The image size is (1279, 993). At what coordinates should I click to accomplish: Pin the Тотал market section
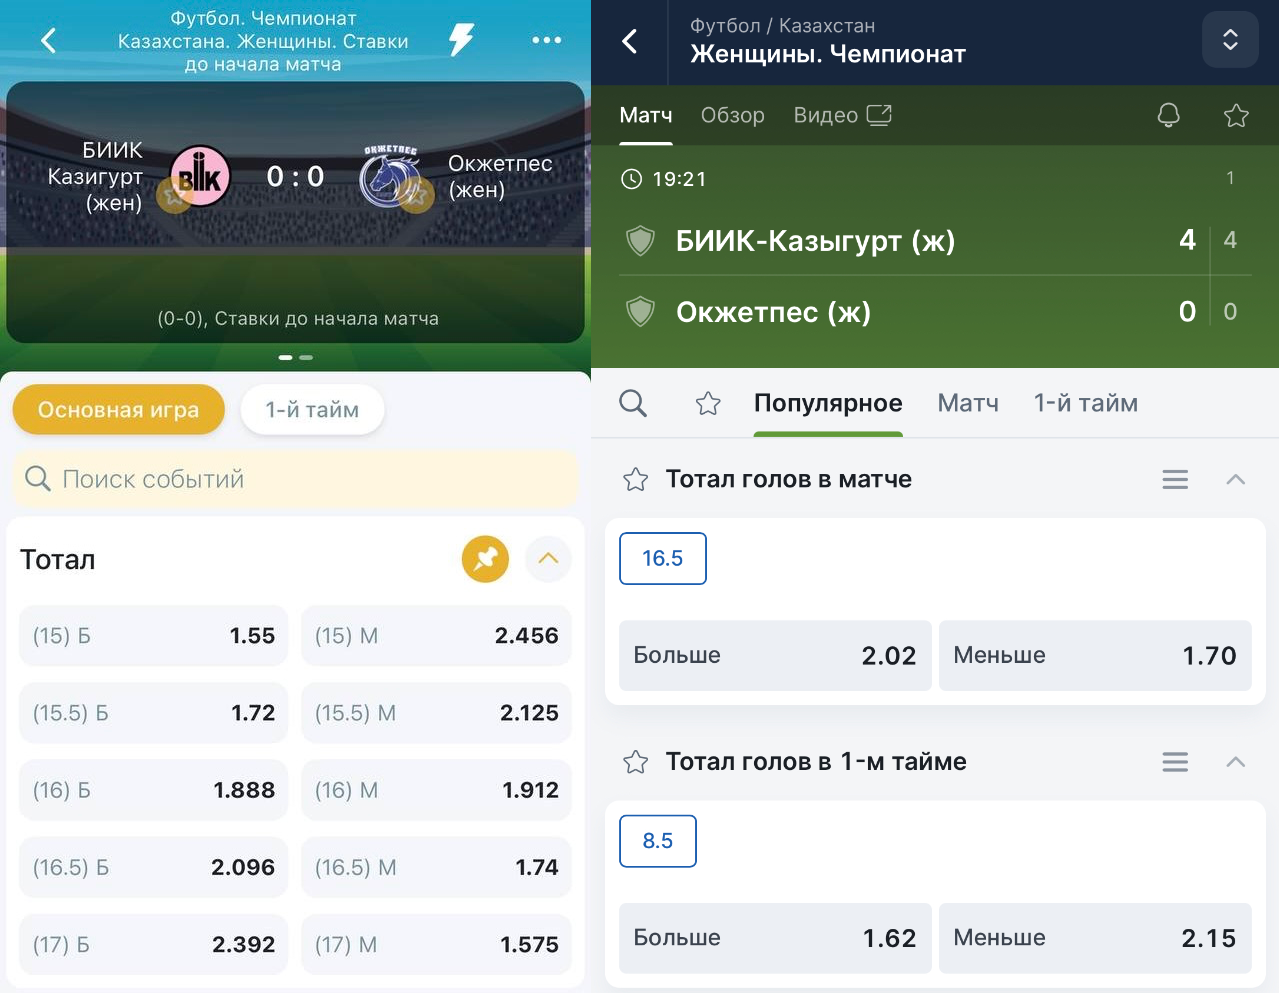(485, 559)
